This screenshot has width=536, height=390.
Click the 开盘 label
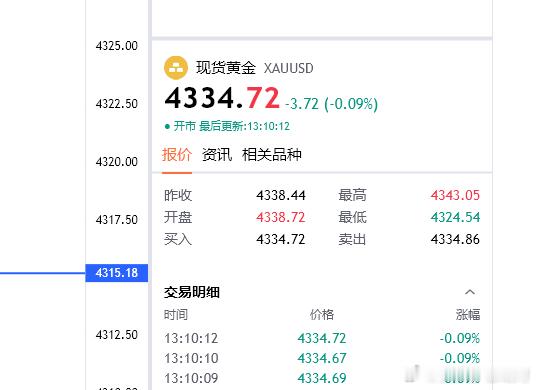coord(178,217)
